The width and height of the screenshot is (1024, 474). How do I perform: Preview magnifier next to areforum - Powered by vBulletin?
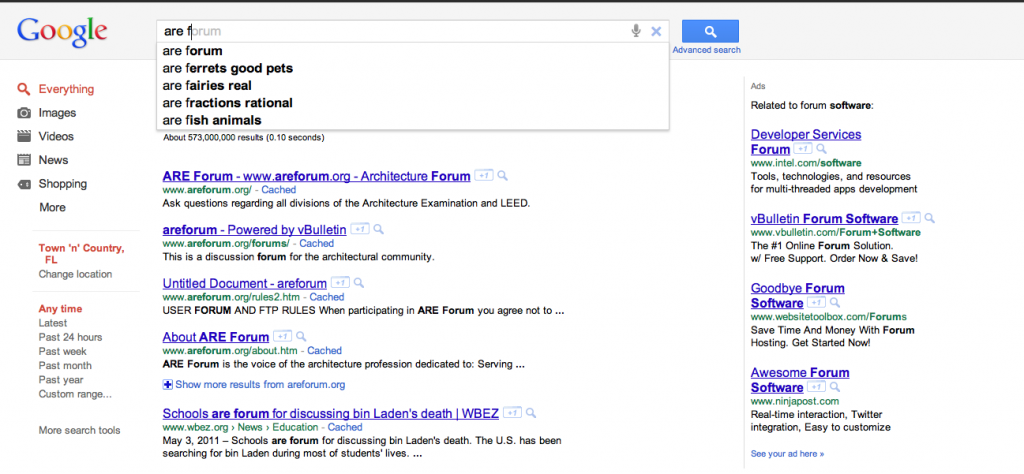378,230
